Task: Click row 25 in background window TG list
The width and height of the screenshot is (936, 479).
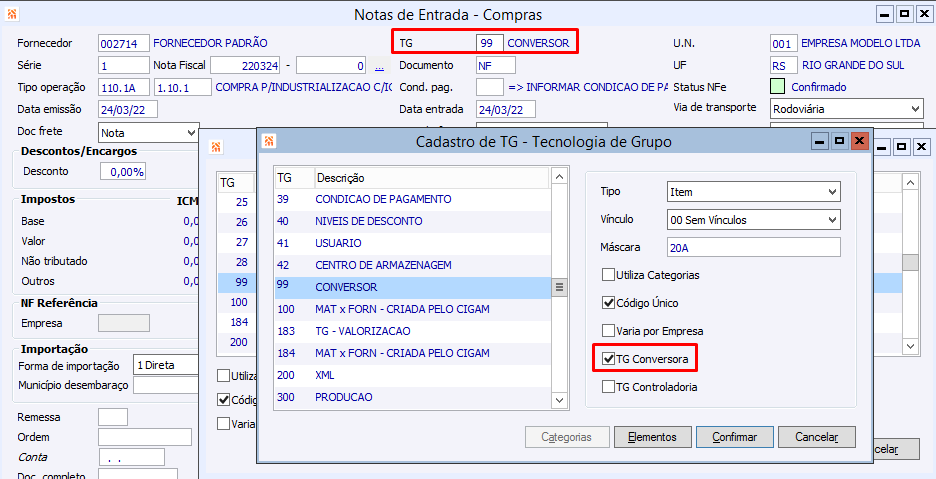Action: [x=236, y=202]
